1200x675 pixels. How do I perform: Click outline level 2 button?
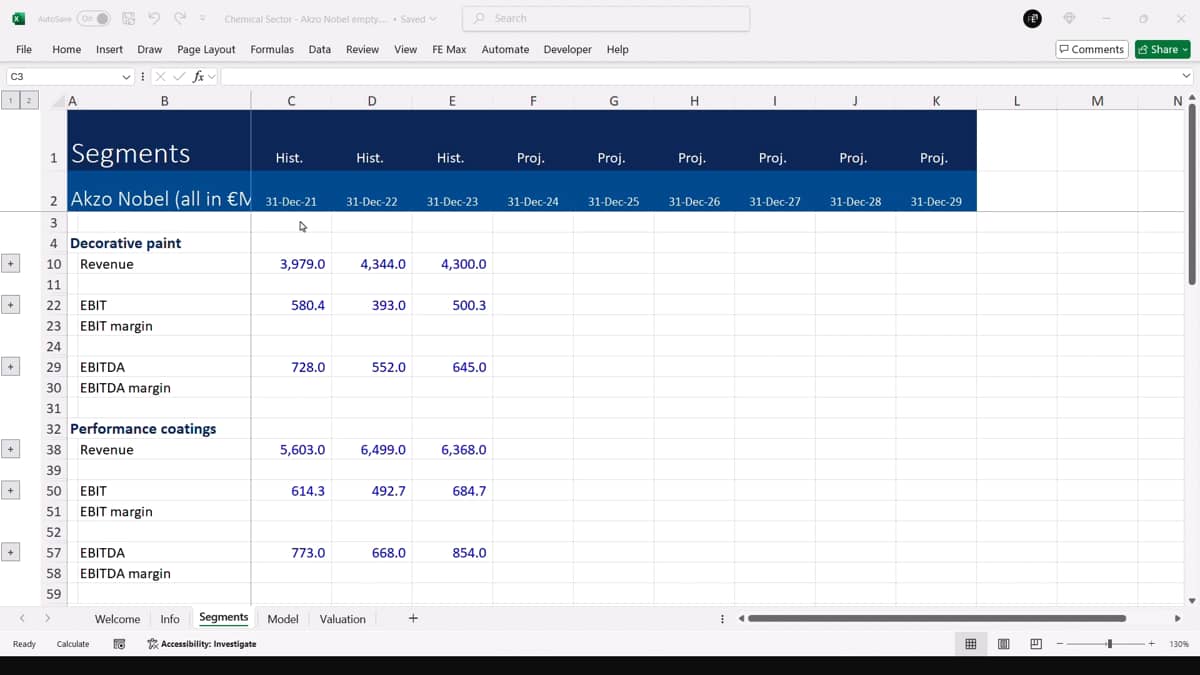coord(30,100)
